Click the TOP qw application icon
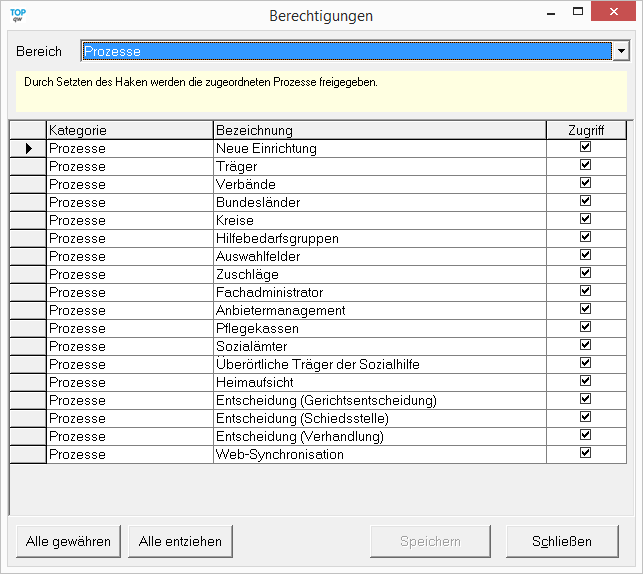Screen dimensions: 643x574 tap(17, 15)
